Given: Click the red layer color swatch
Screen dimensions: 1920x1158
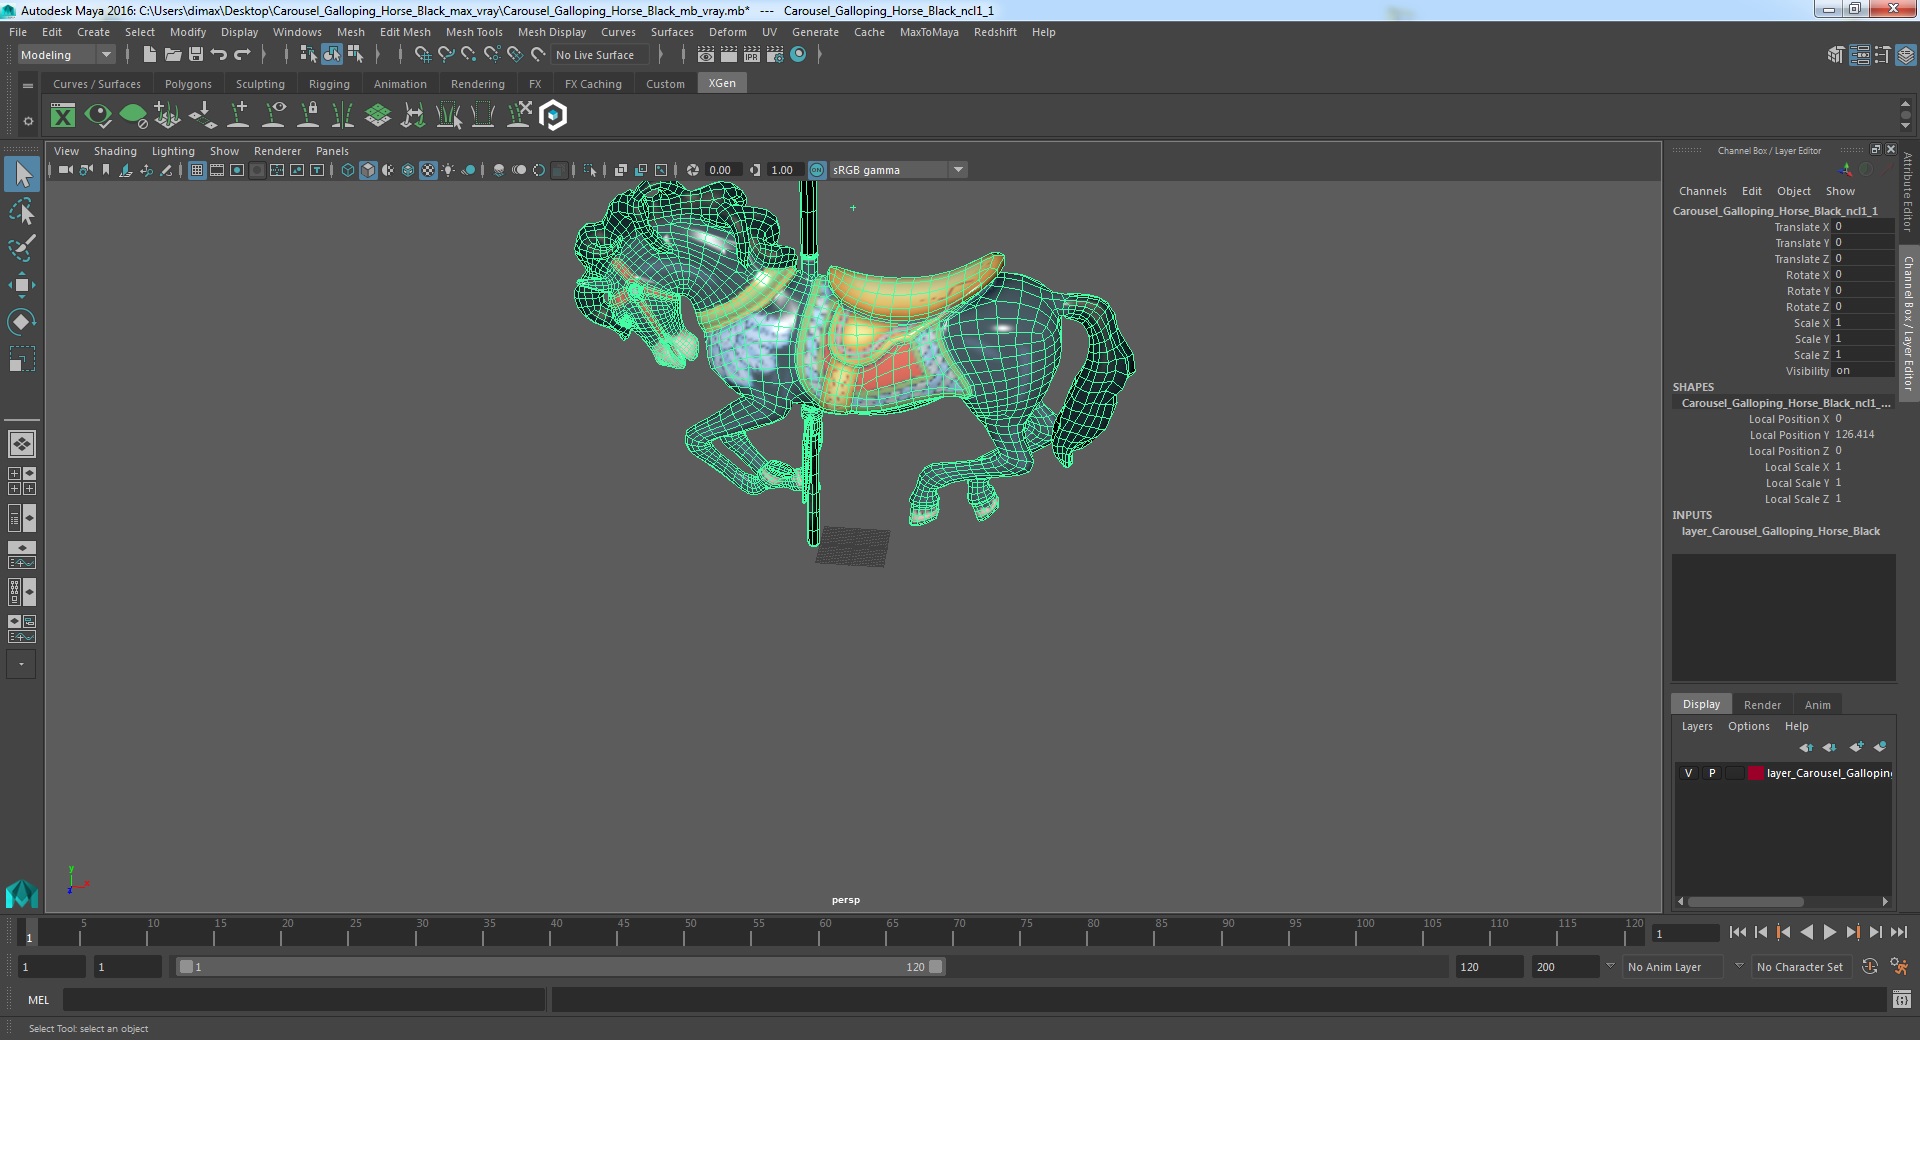Looking at the screenshot, I should 1756,773.
